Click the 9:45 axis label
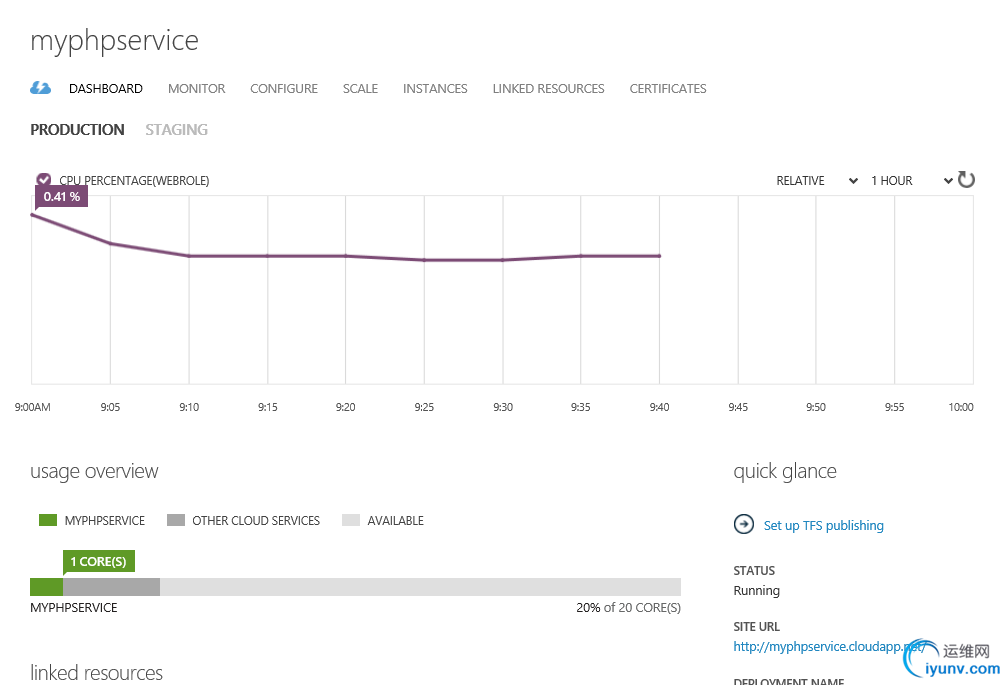Screen dimensions: 1006x685 tap(738, 407)
